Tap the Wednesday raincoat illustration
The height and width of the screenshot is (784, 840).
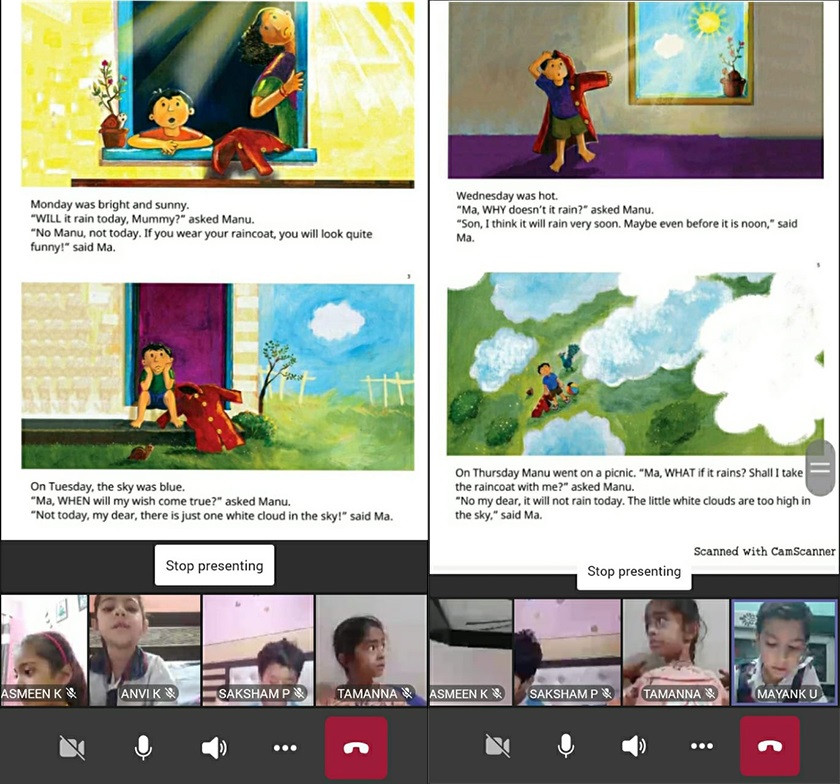point(635,89)
